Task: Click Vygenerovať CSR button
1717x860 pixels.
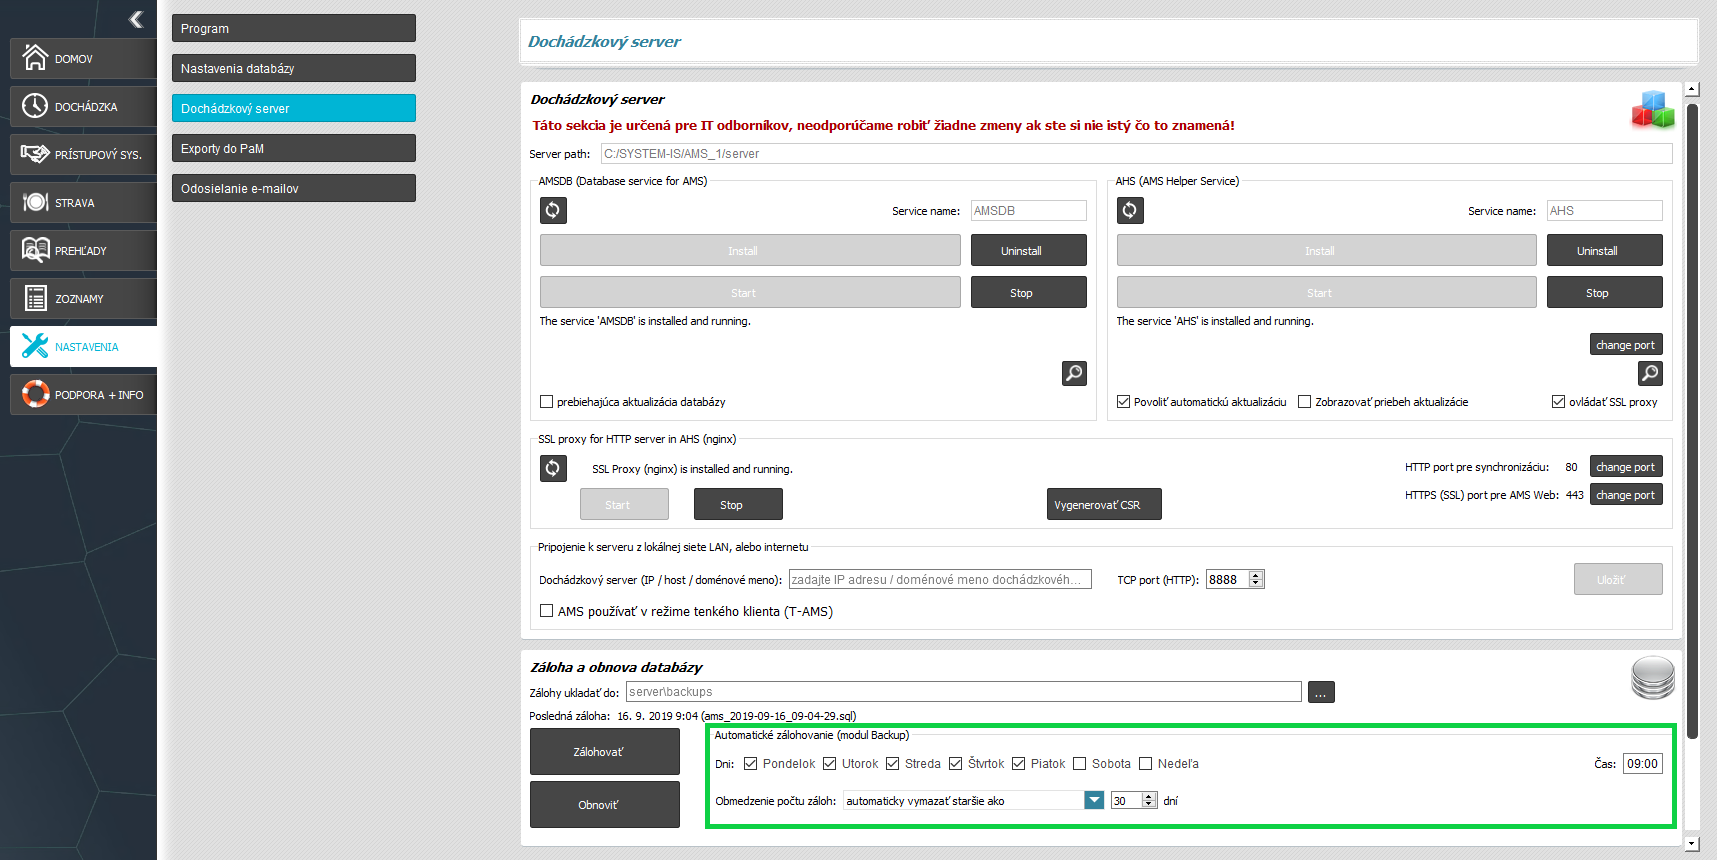Action: point(1104,504)
